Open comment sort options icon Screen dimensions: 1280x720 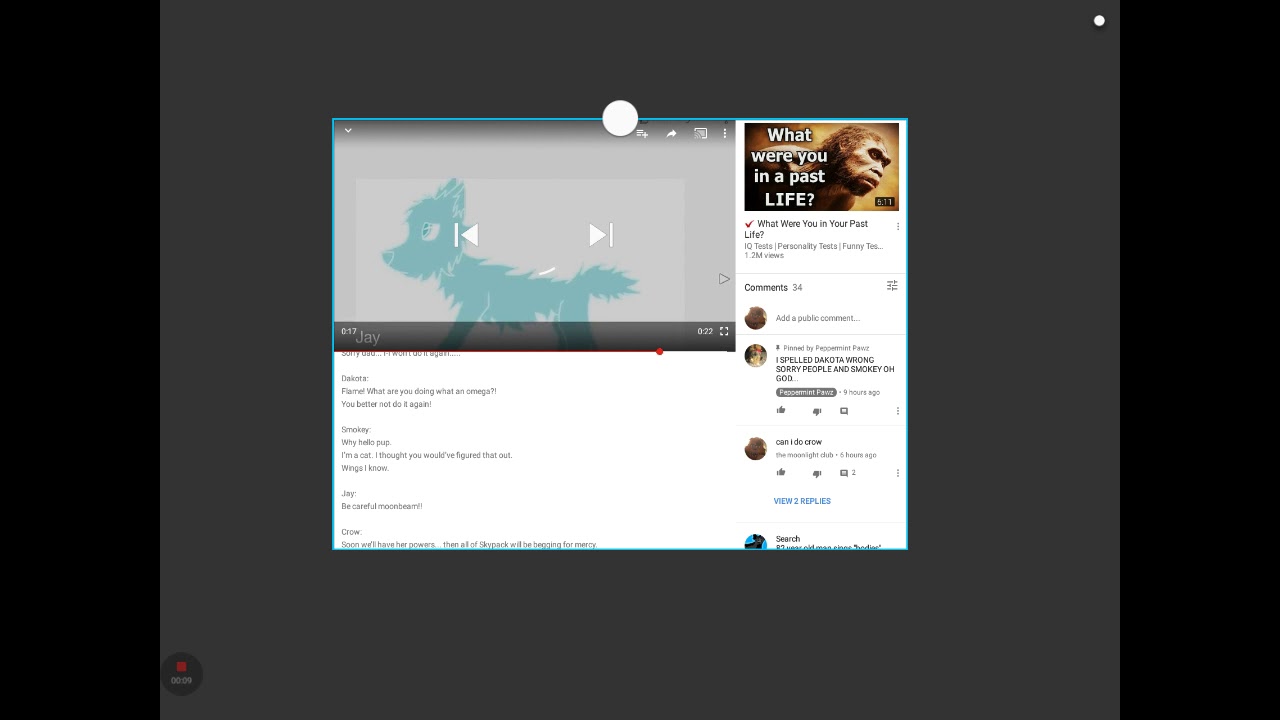pyautogui.click(x=892, y=286)
